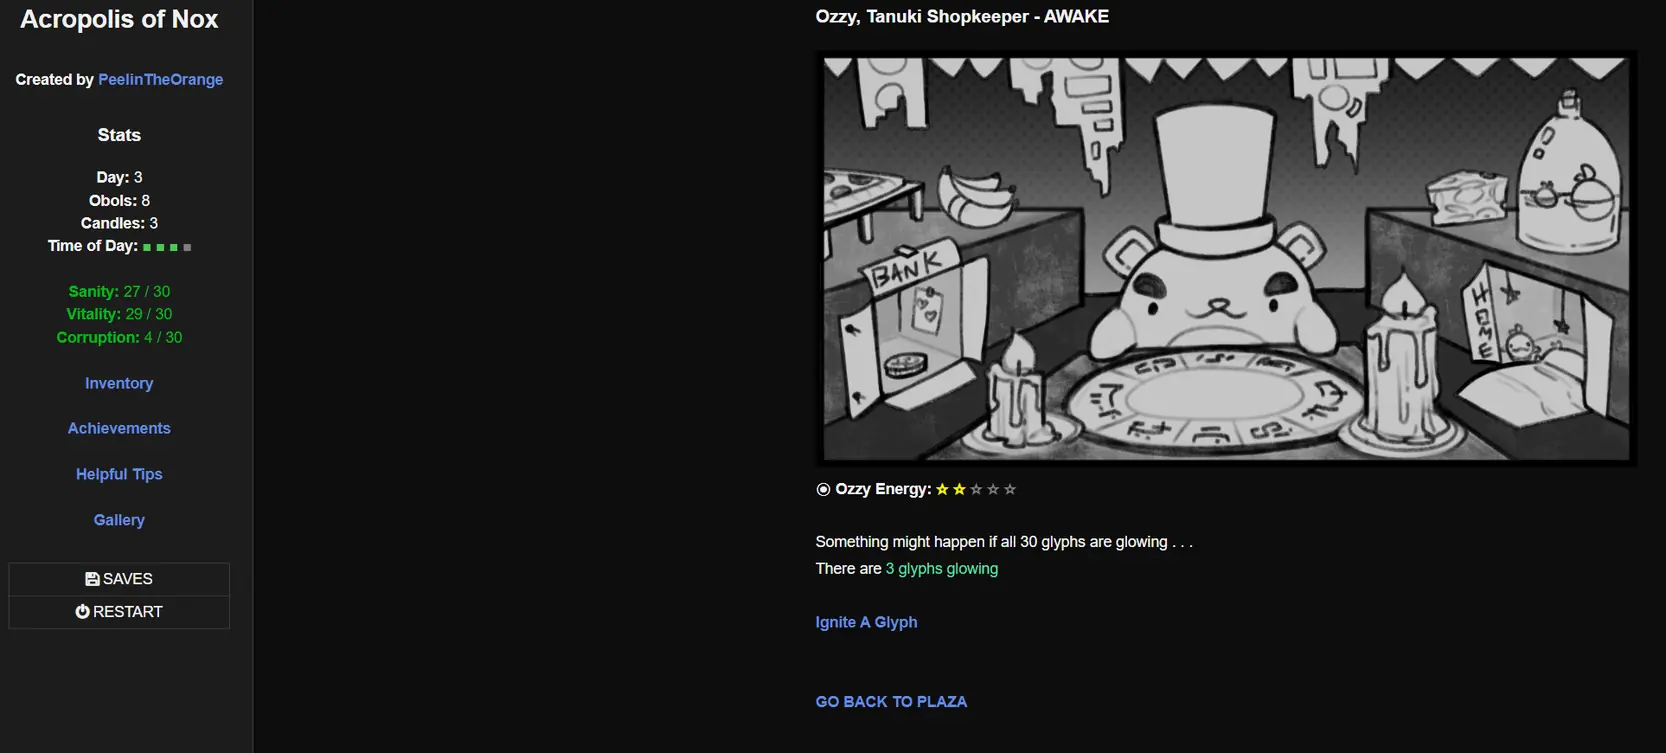Screen dimensions: 1666x753
Task: Click the Acropolis of Nox title
Action: pyautogui.click(x=119, y=19)
